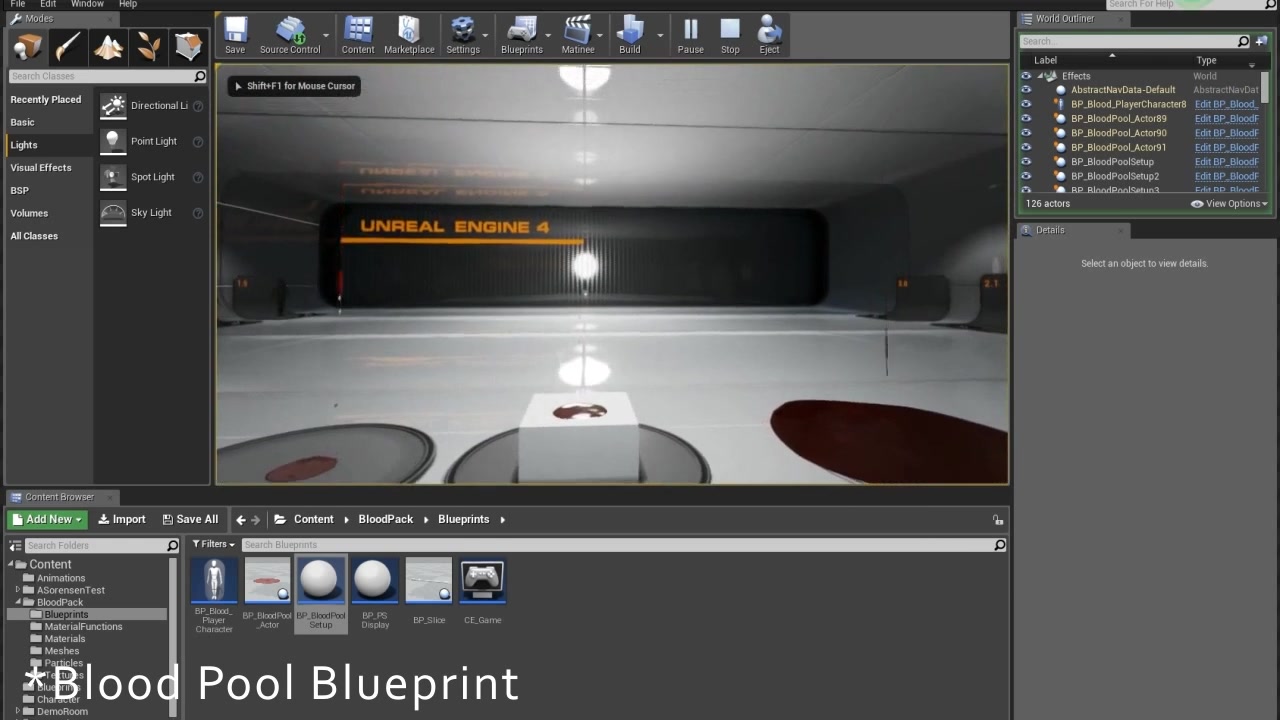Click the Directional Light icon
Screen dimensions: 1280x720
(113, 105)
